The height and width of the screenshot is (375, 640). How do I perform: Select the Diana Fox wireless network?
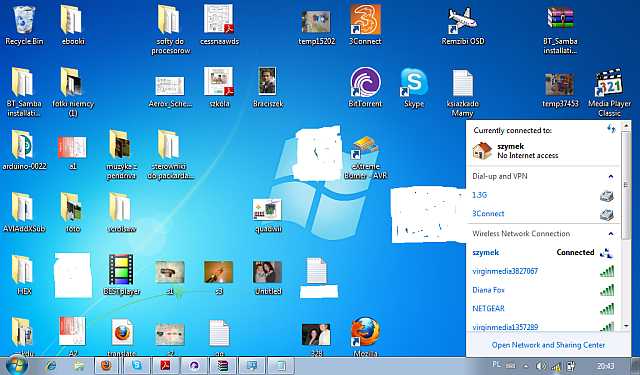point(543,290)
